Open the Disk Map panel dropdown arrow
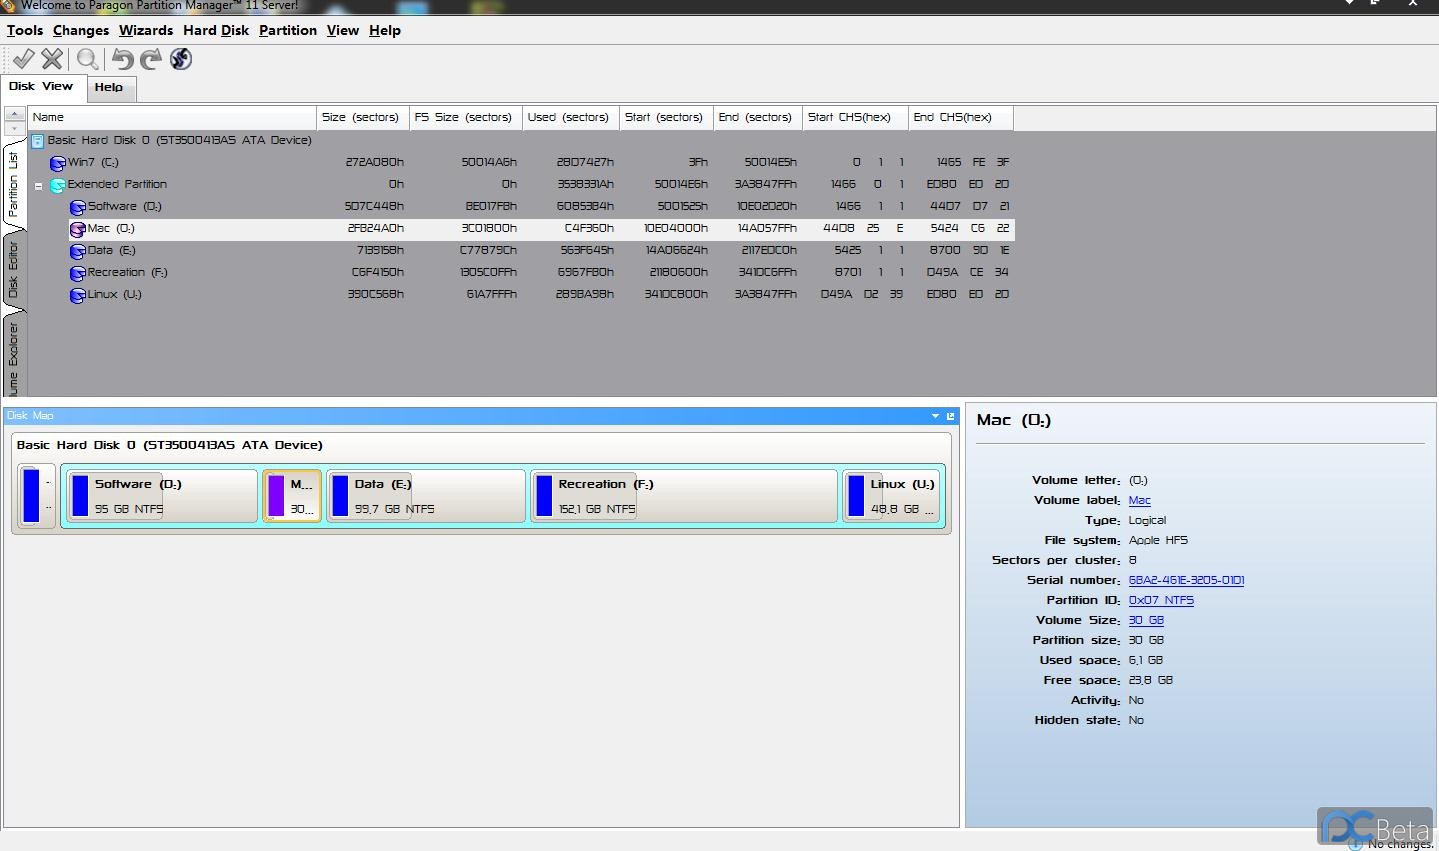The width and height of the screenshot is (1439, 851). coord(935,416)
